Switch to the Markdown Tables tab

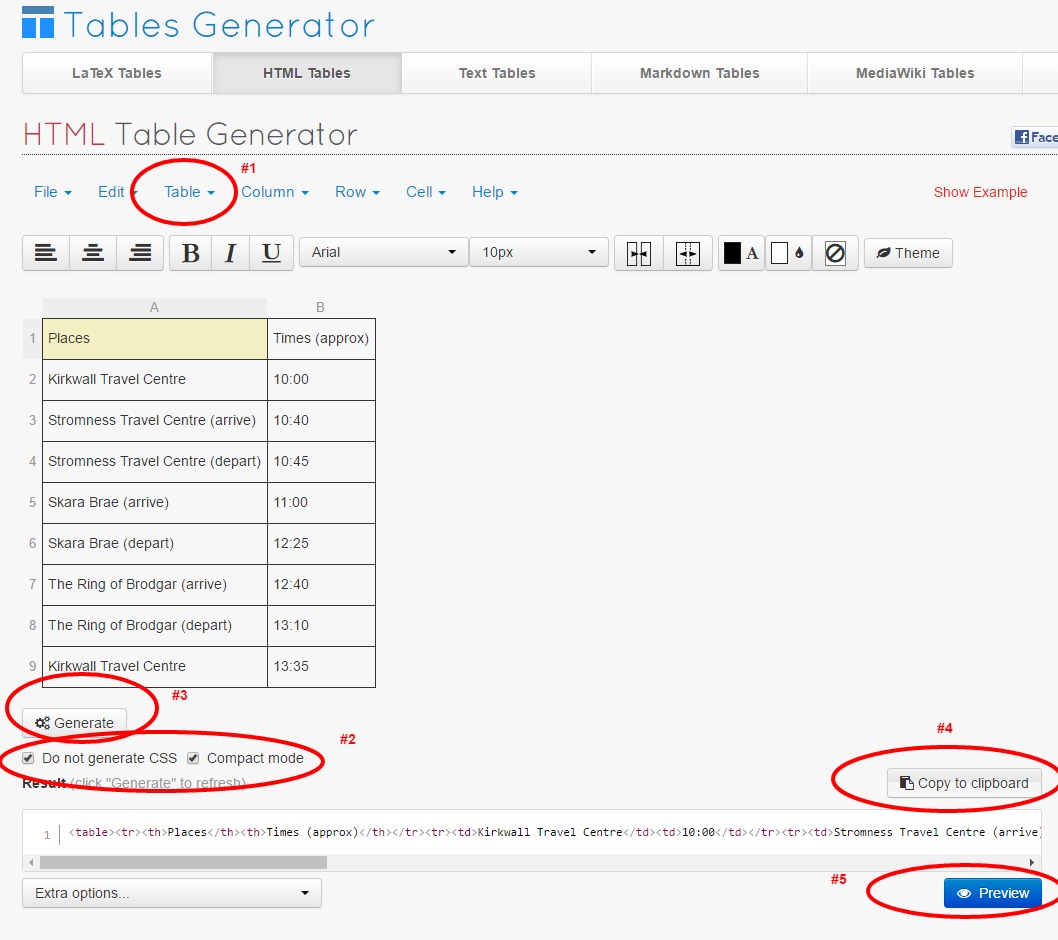698,73
